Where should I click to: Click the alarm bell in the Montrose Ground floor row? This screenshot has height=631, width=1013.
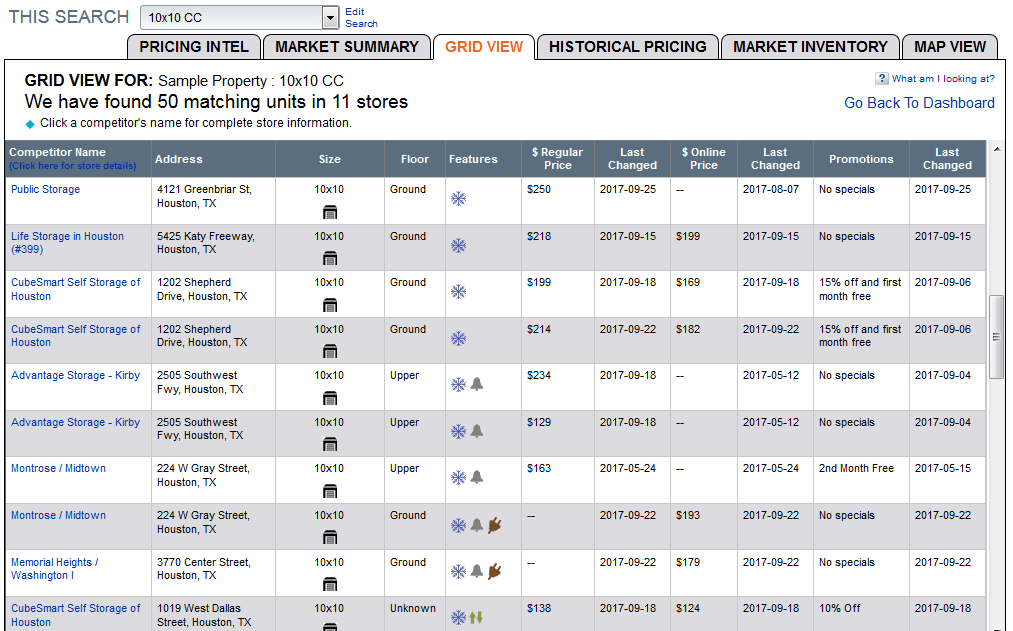(x=477, y=525)
